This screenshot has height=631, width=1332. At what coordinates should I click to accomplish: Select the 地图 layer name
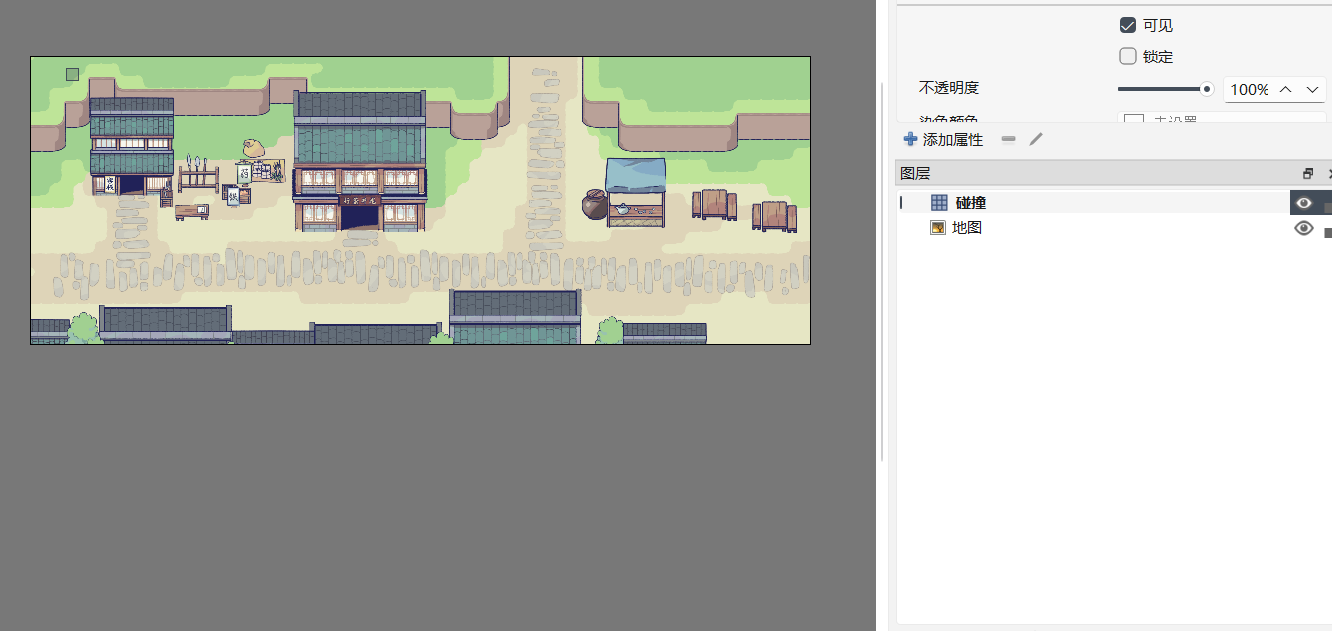tap(967, 228)
